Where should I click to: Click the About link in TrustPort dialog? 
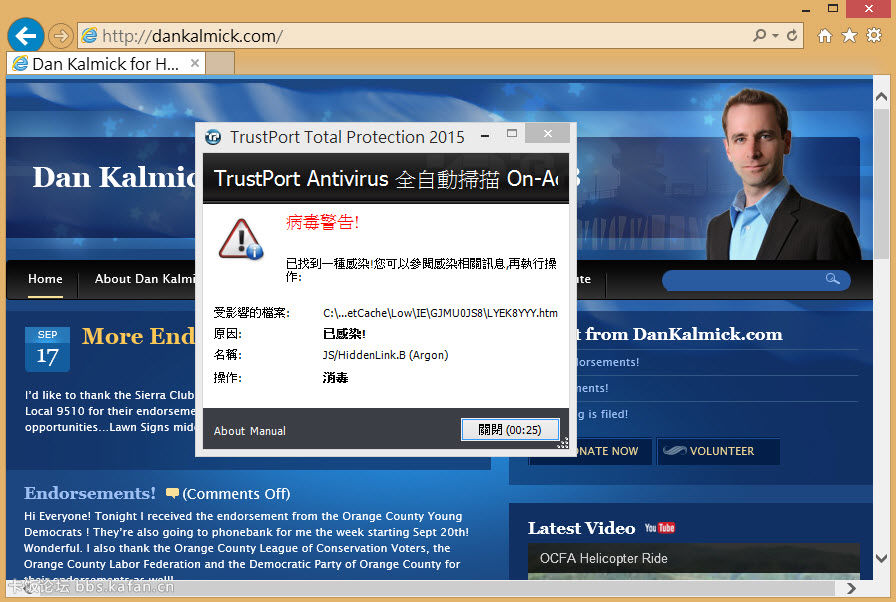pos(229,431)
